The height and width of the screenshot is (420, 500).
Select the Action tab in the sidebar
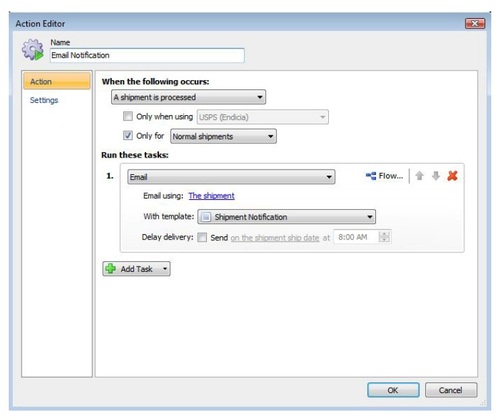click(x=57, y=81)
